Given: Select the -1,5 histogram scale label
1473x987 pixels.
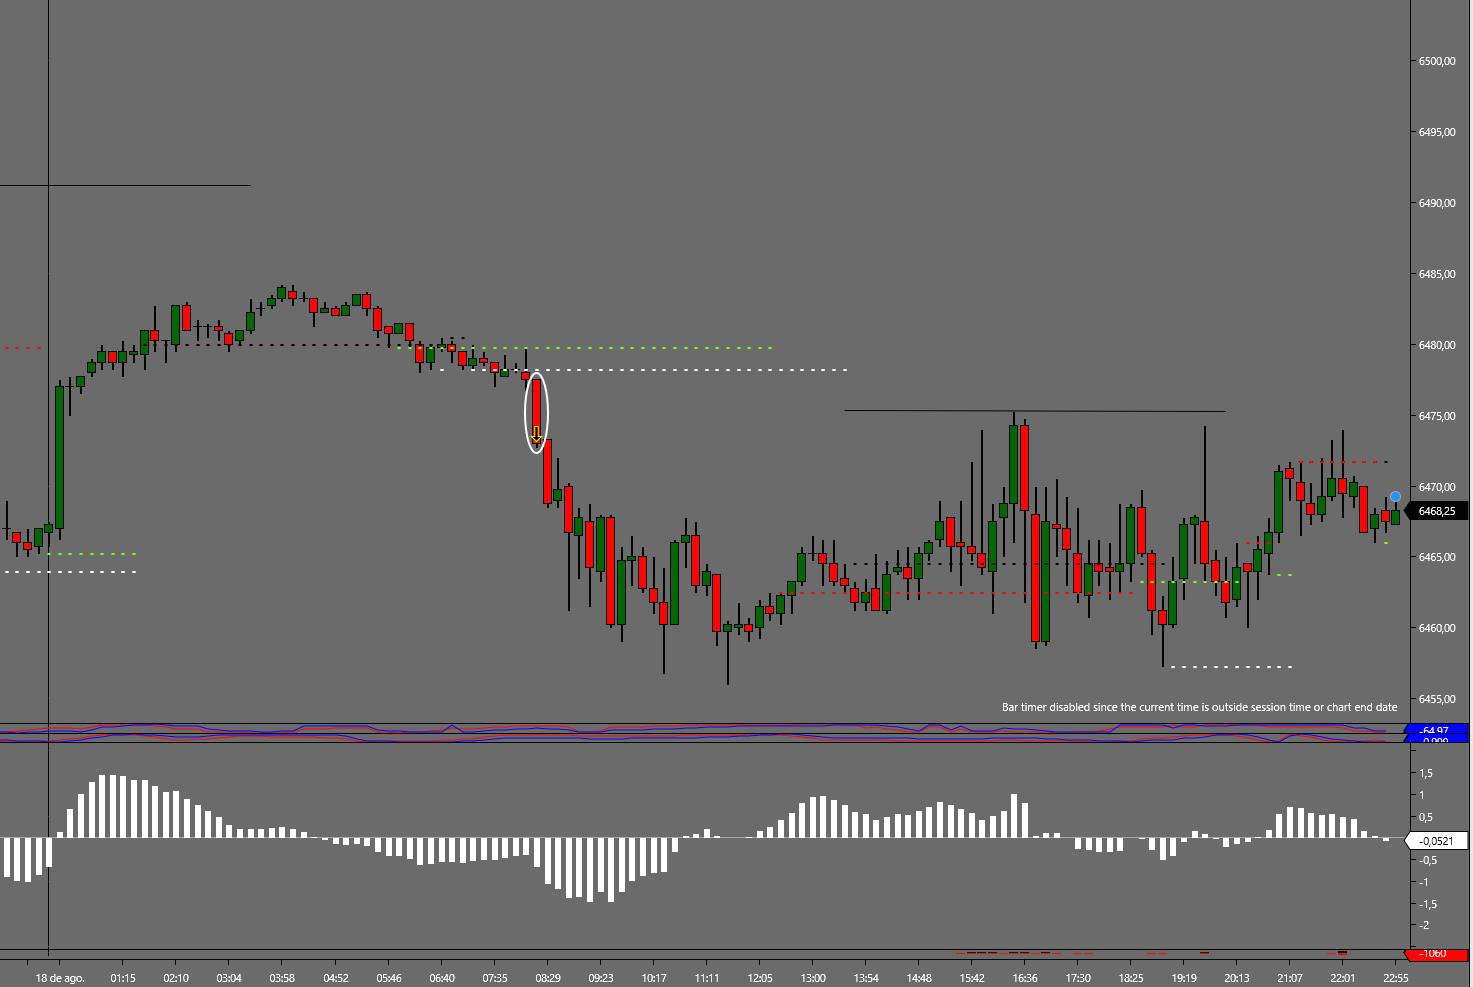Looking at the screenshot, I should pyautogui.click(x=1428, y=905).
